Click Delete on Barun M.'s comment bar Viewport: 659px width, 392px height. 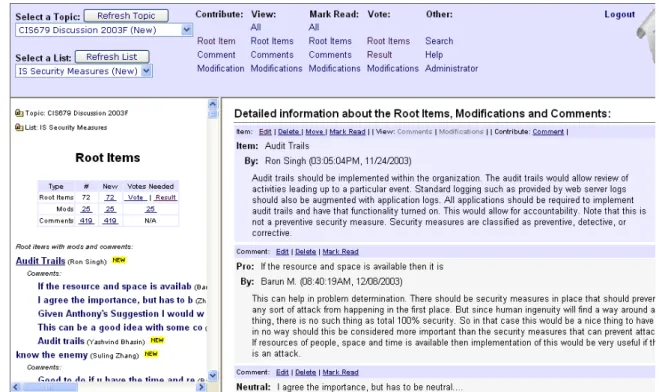306,252
